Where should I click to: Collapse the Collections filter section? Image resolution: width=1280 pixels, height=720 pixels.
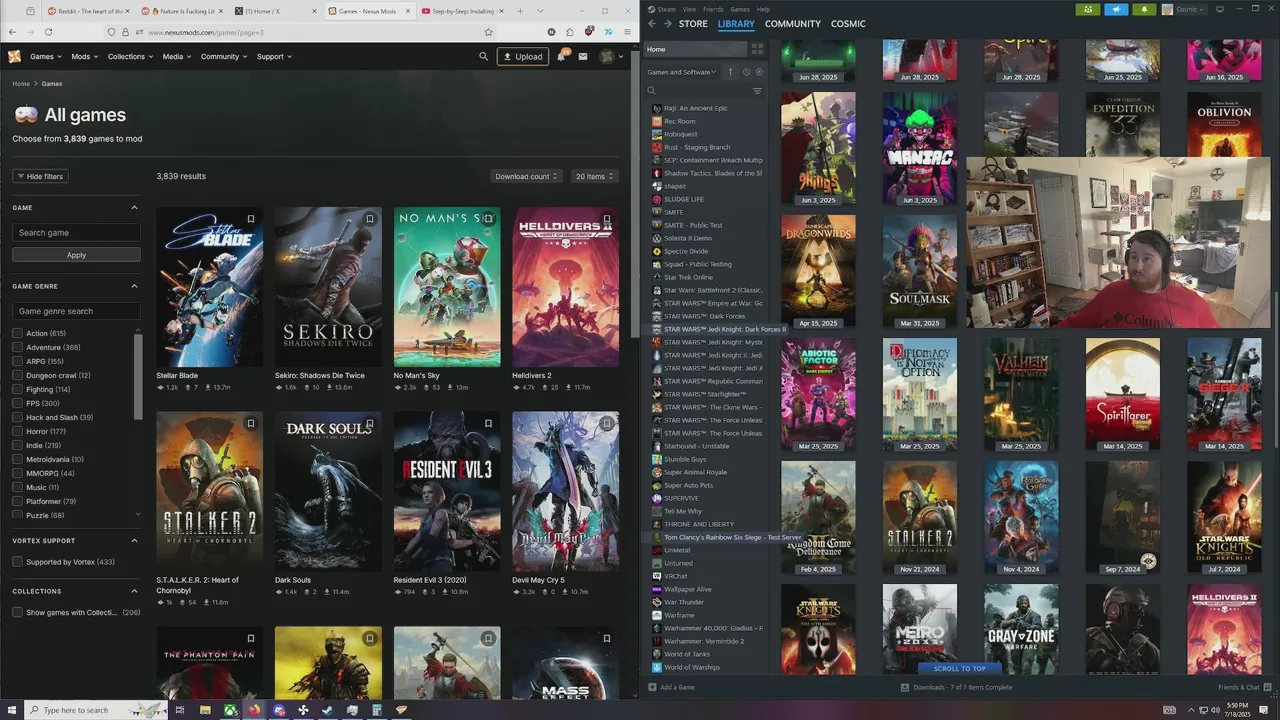(x=134, y=591)
